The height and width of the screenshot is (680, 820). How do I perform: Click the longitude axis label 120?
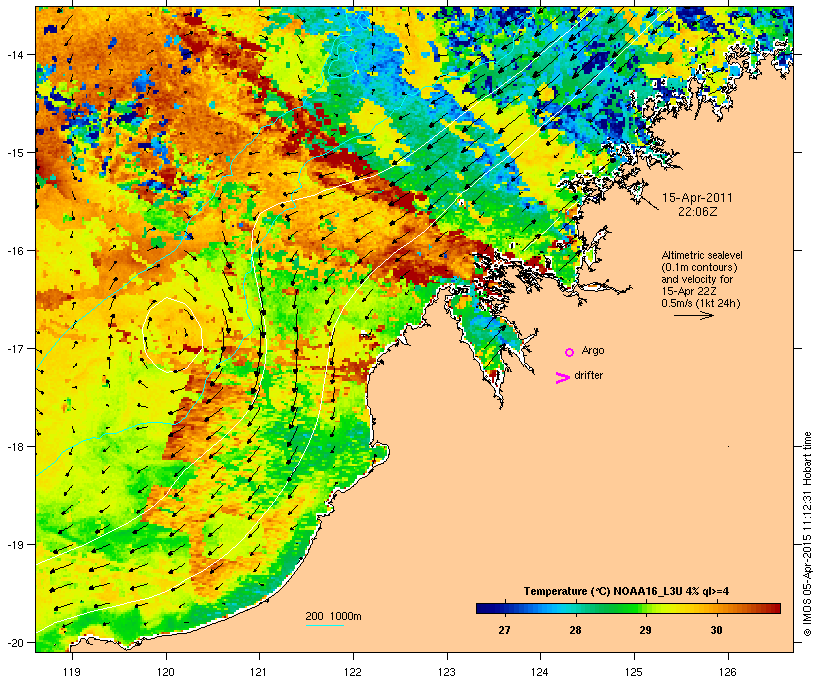166,672
